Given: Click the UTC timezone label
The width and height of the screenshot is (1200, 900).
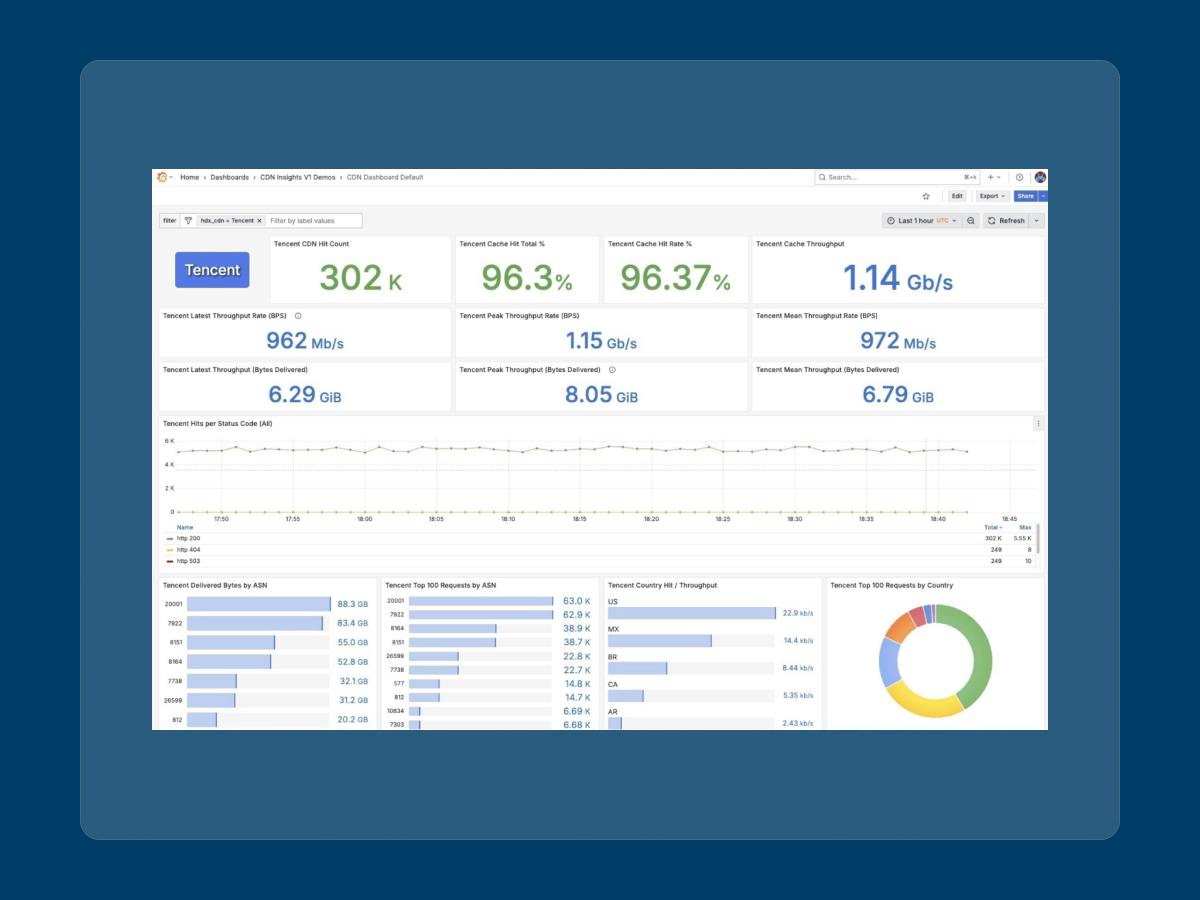Looking at the screenshot, I should click(942, 220).
